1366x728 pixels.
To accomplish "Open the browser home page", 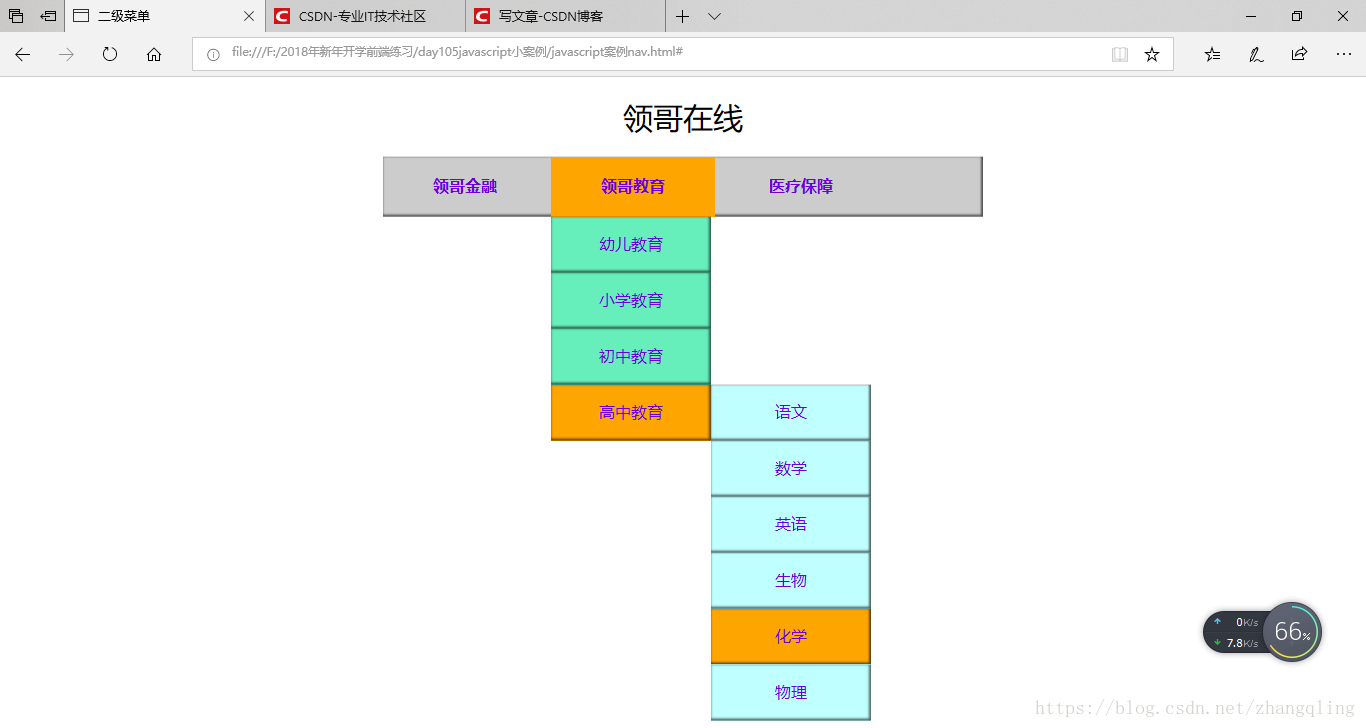I will coord(154,54).
